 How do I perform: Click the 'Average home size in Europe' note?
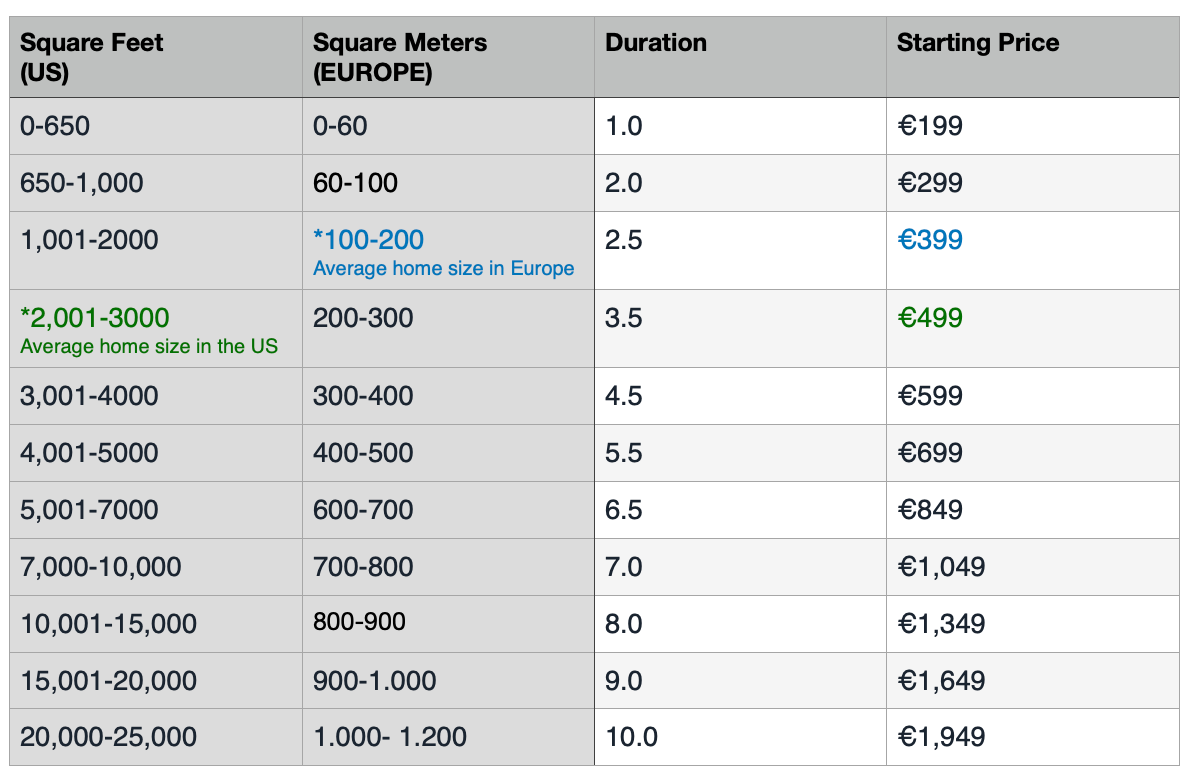point(443,268)
